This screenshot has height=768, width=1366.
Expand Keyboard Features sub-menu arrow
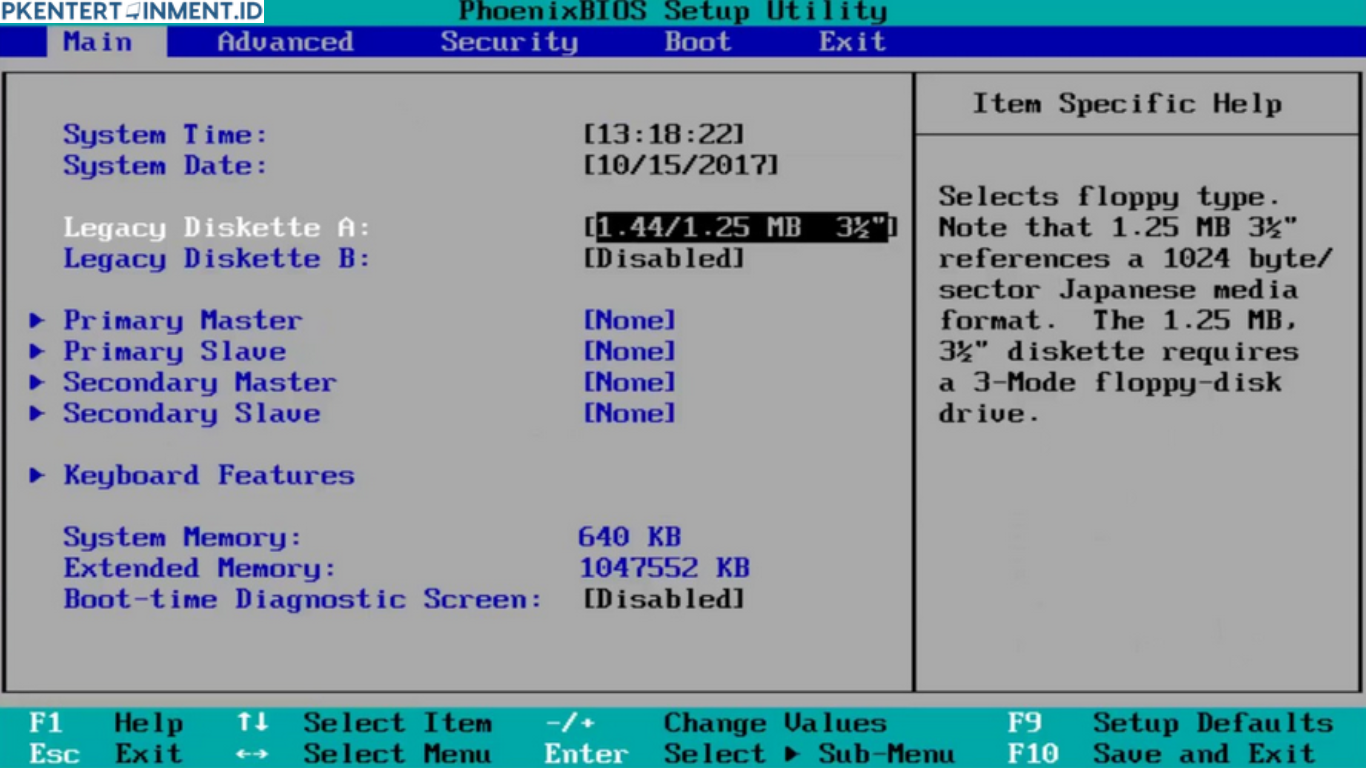[37, 476]
